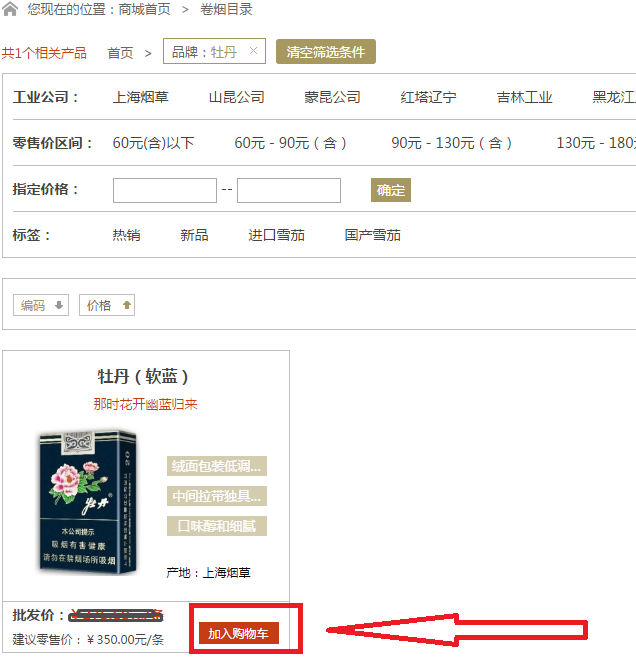Select the 新品 tag
This screenshot has width=636, height=663.
pyautogui.click(x=194, y=235)
